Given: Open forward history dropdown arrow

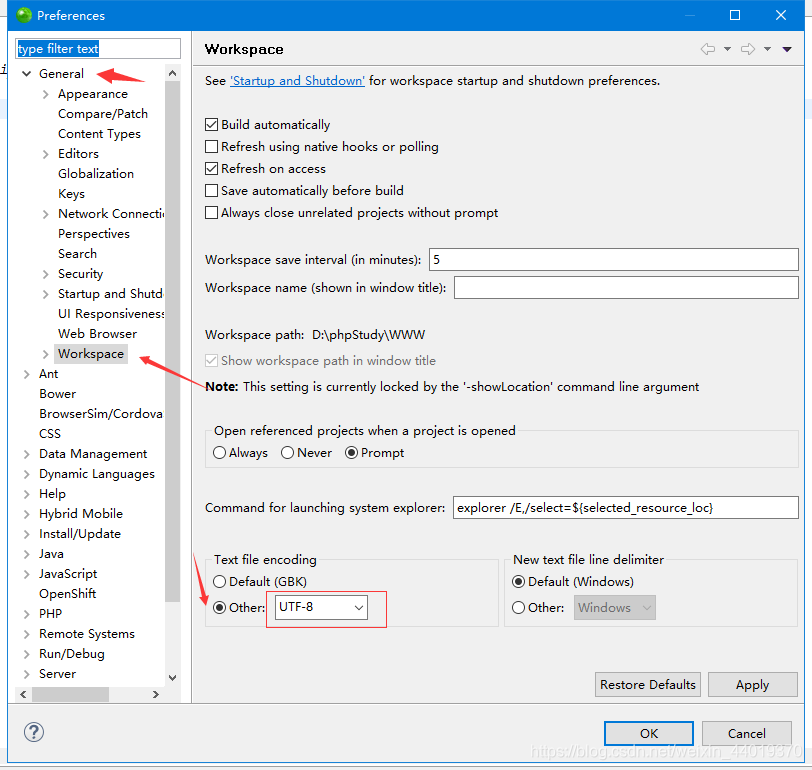Looking at the screenshot, I should tap(767, 49).
